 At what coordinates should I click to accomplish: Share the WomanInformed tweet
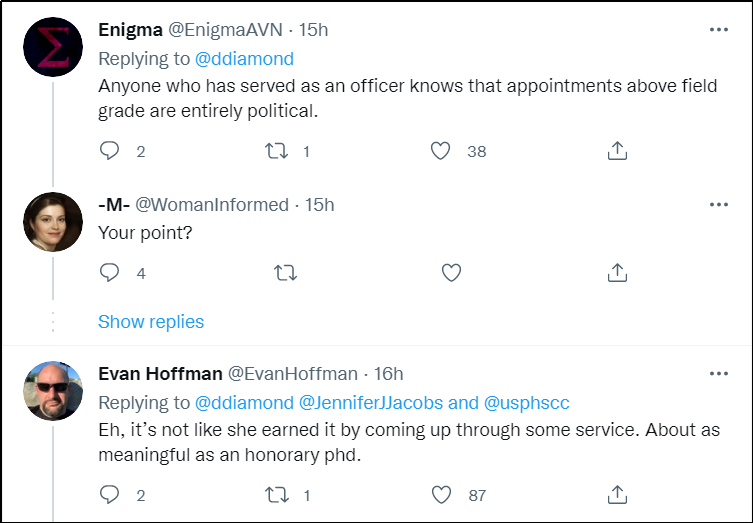click(617, 272)
